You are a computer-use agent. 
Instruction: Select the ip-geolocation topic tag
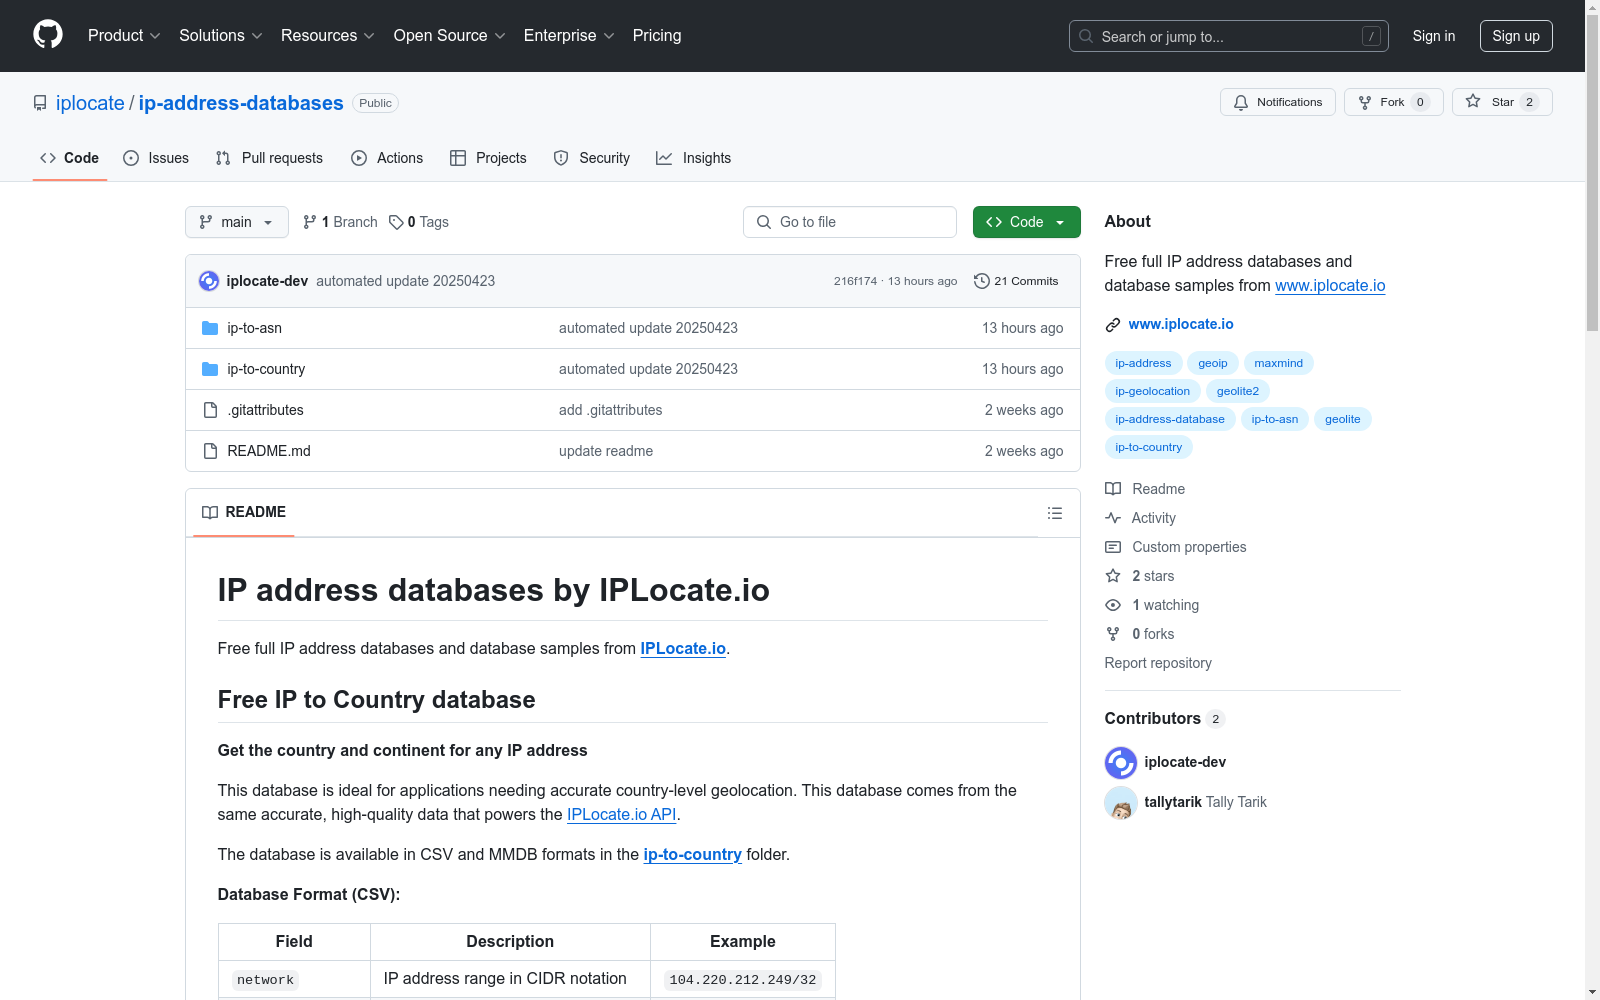click(x=1153, y=391)
